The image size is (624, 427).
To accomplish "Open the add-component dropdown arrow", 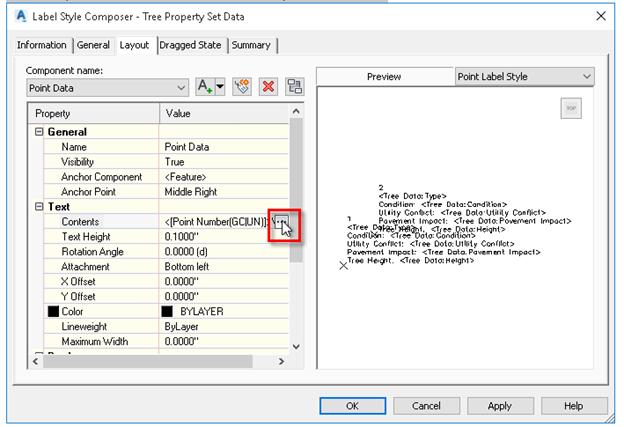I will [220, 87].
